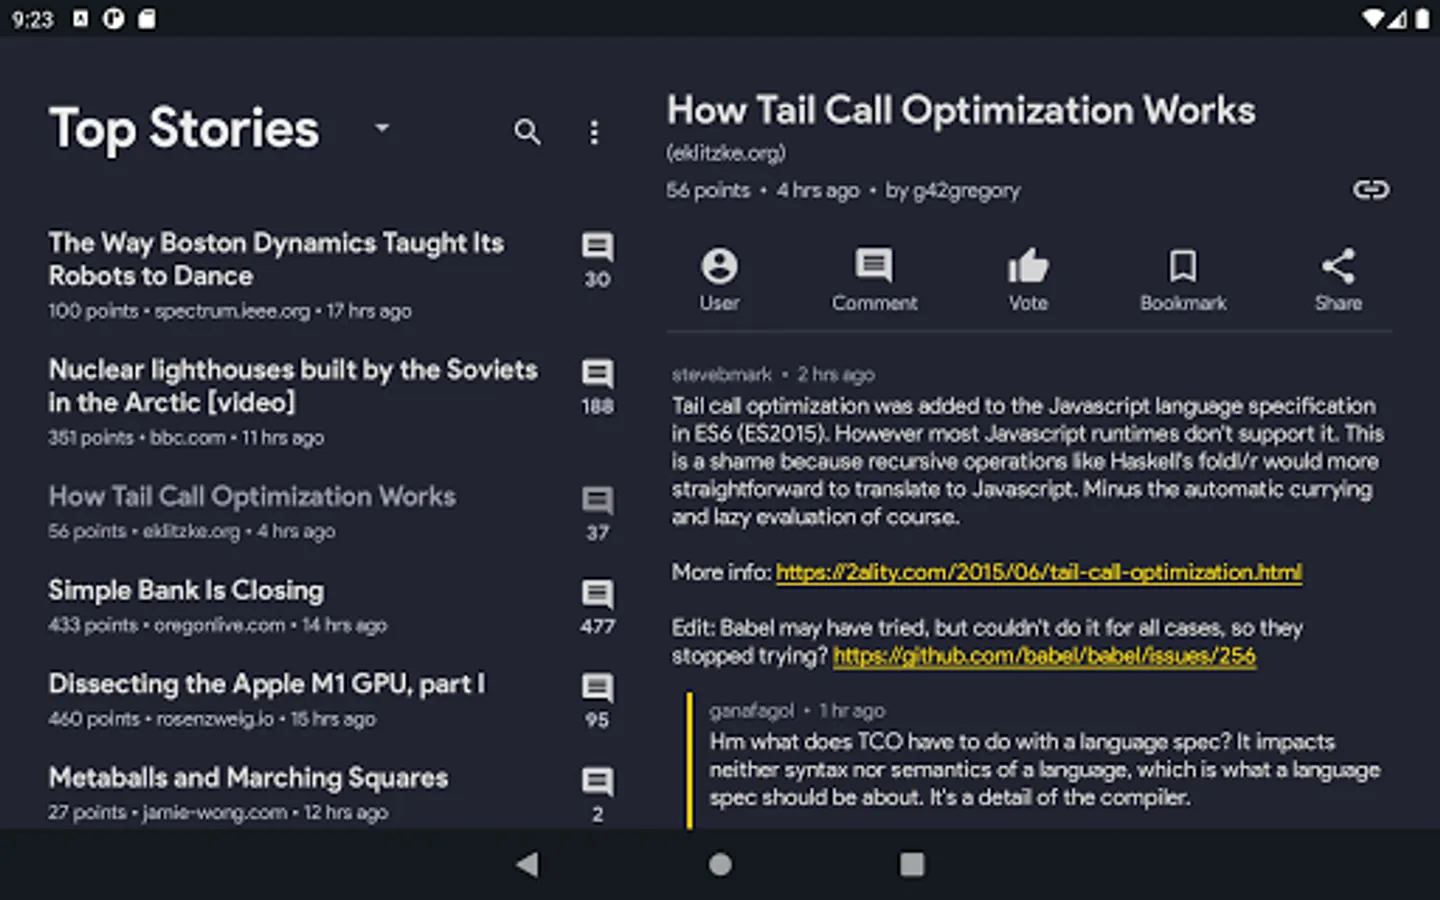Select Metaballs and Marching Squares story

(248, 778)
